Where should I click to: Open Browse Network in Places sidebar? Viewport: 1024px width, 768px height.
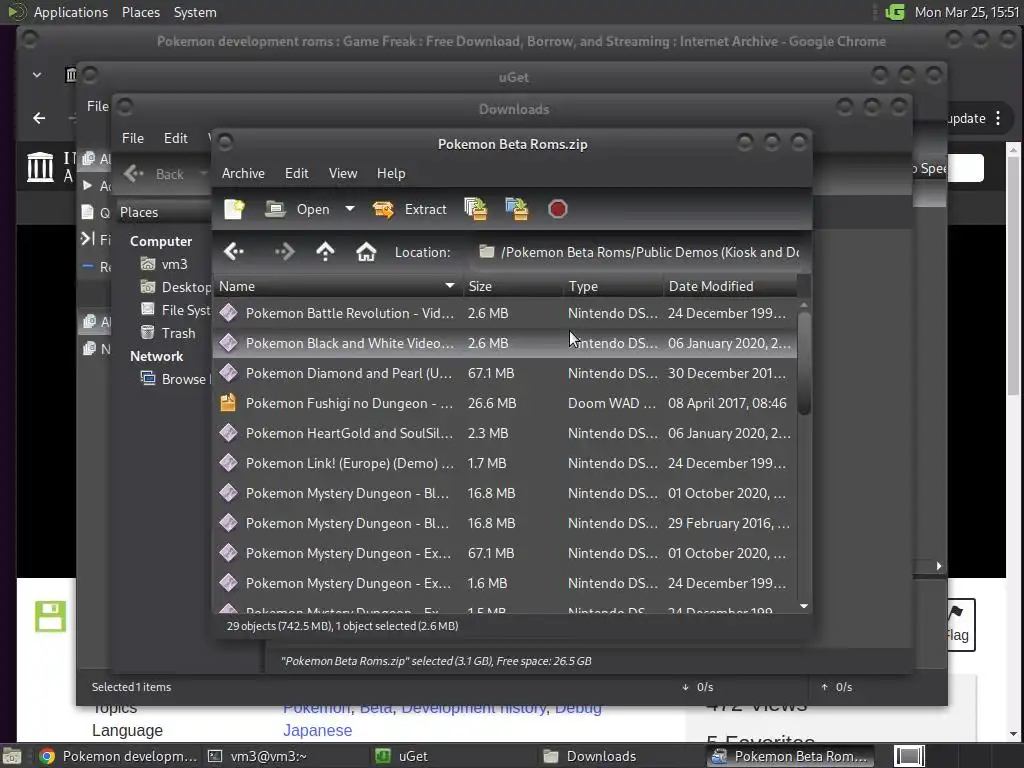(x=174, y=379)
